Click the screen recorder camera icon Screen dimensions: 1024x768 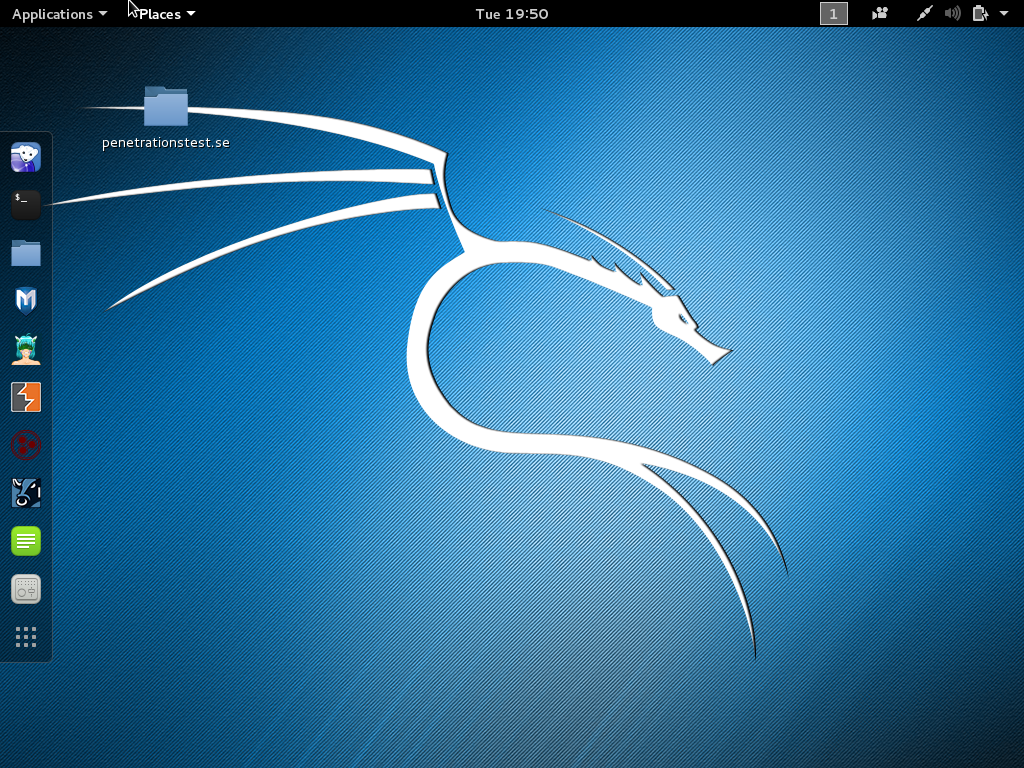tap(880, 14)
